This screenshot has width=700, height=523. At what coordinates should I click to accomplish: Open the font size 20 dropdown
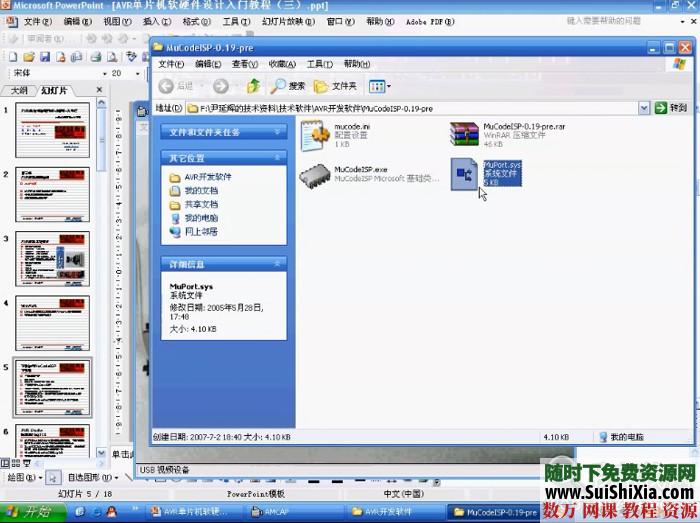pos(138,74)
